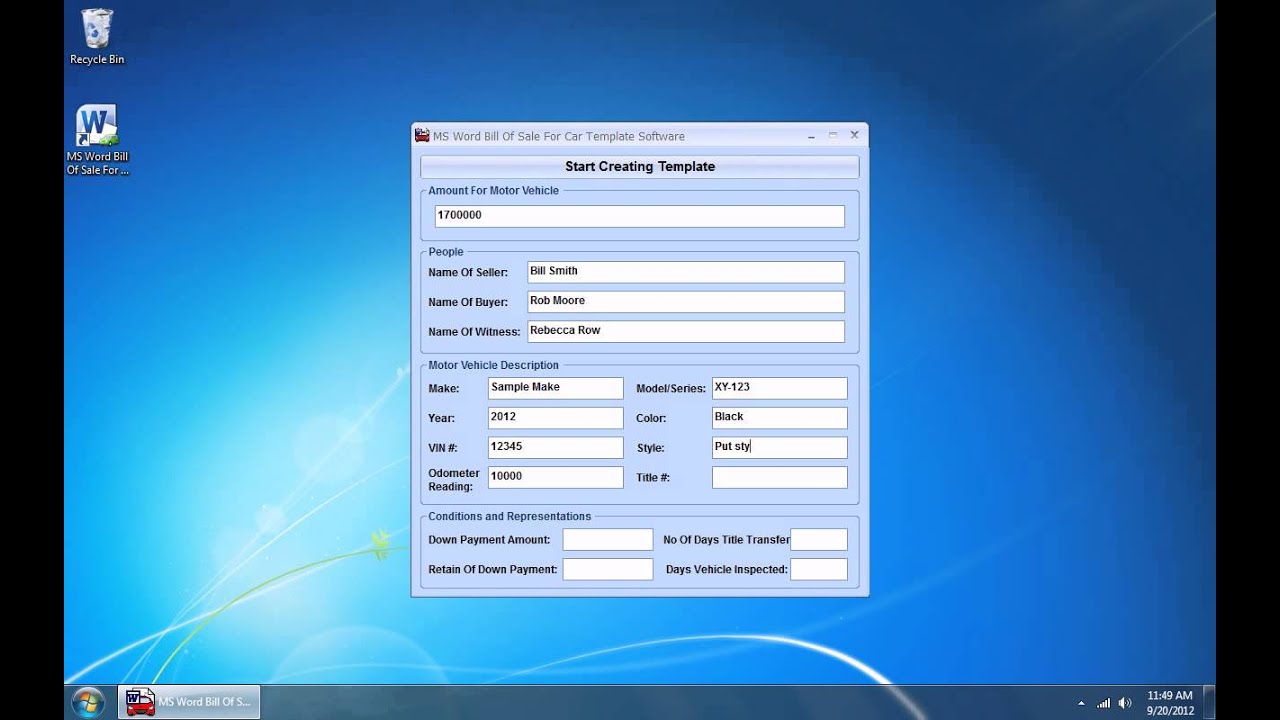Click the Retain Of Down Payment field
The width and height of the screenshot is (1280, 720).
tap(608, 570)
